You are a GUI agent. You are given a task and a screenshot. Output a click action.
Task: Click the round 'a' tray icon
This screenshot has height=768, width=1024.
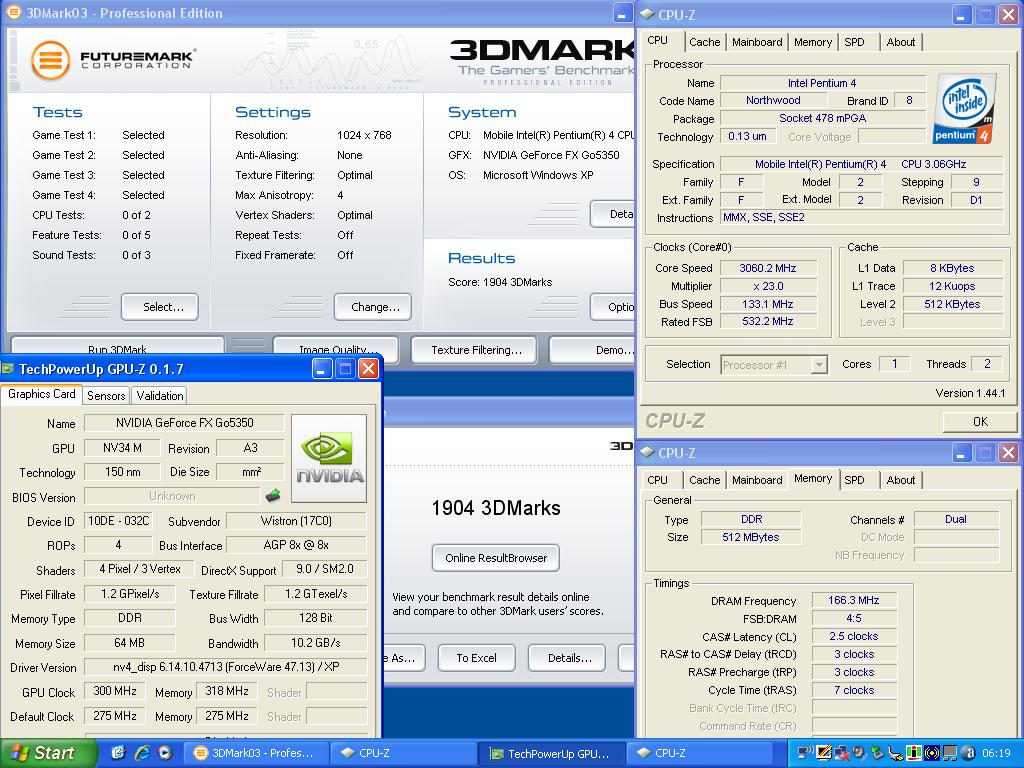[968, 753]
